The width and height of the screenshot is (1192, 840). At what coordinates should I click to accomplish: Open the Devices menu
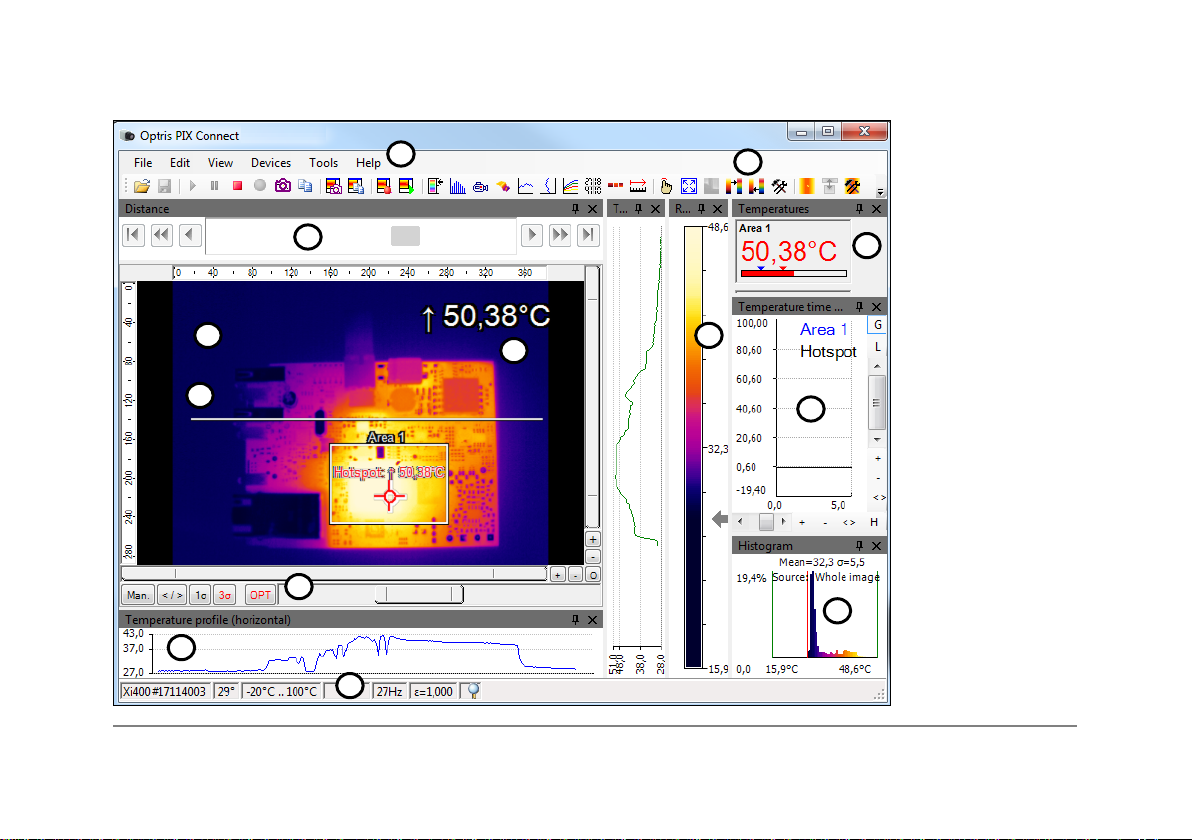[x=271, y=163]
